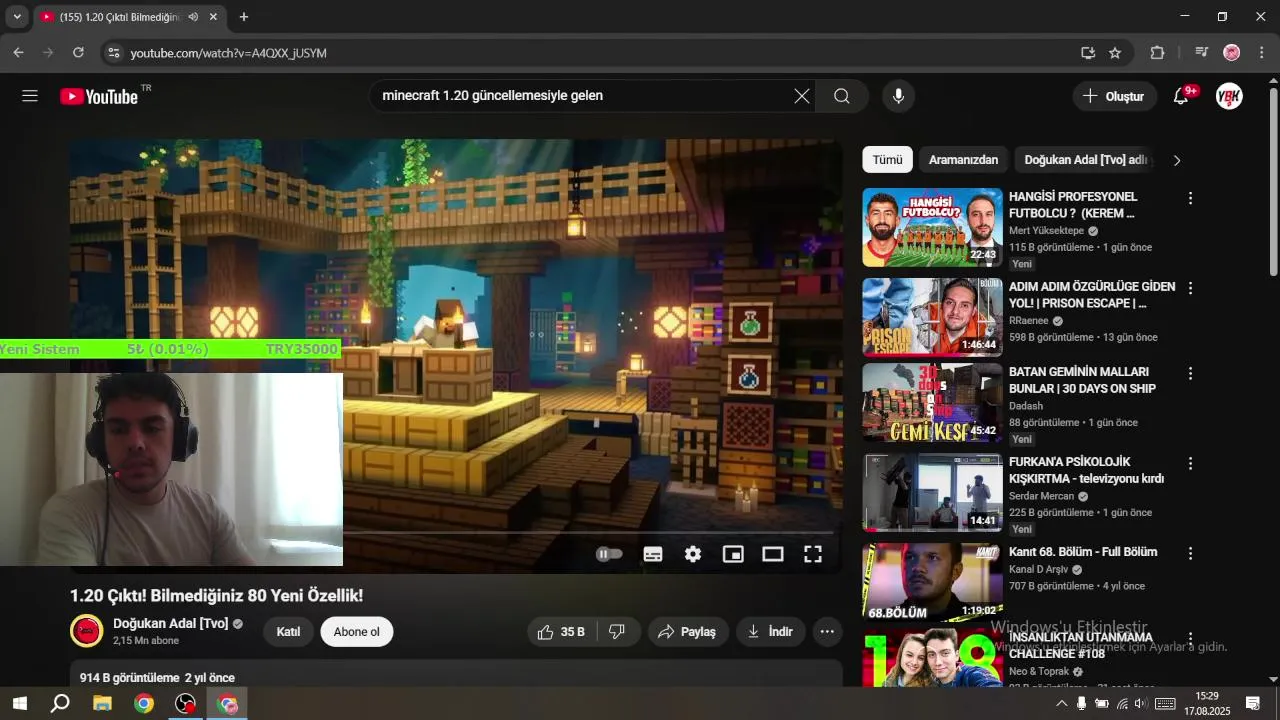Screen dimensions: 1280x720
Task: Open more actions ellipsis below video
Action: pos(827,632)
